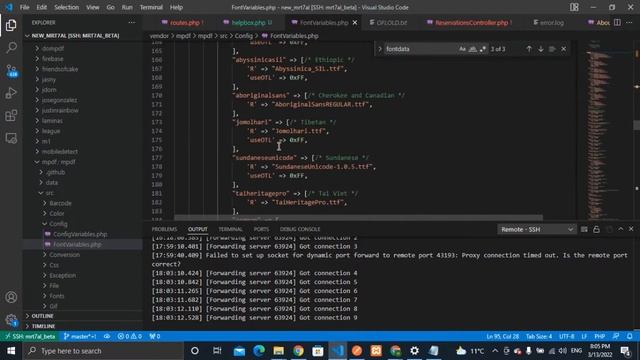Image resolution: width=640 pixels, height=360 pixels.
Task: Open the SSH remote indicator
Action: coord(30,336)
